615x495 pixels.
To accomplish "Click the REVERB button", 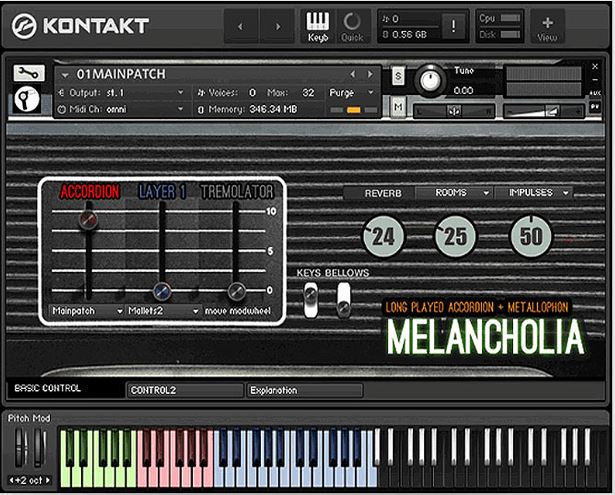I will click(x=382, y=193).
